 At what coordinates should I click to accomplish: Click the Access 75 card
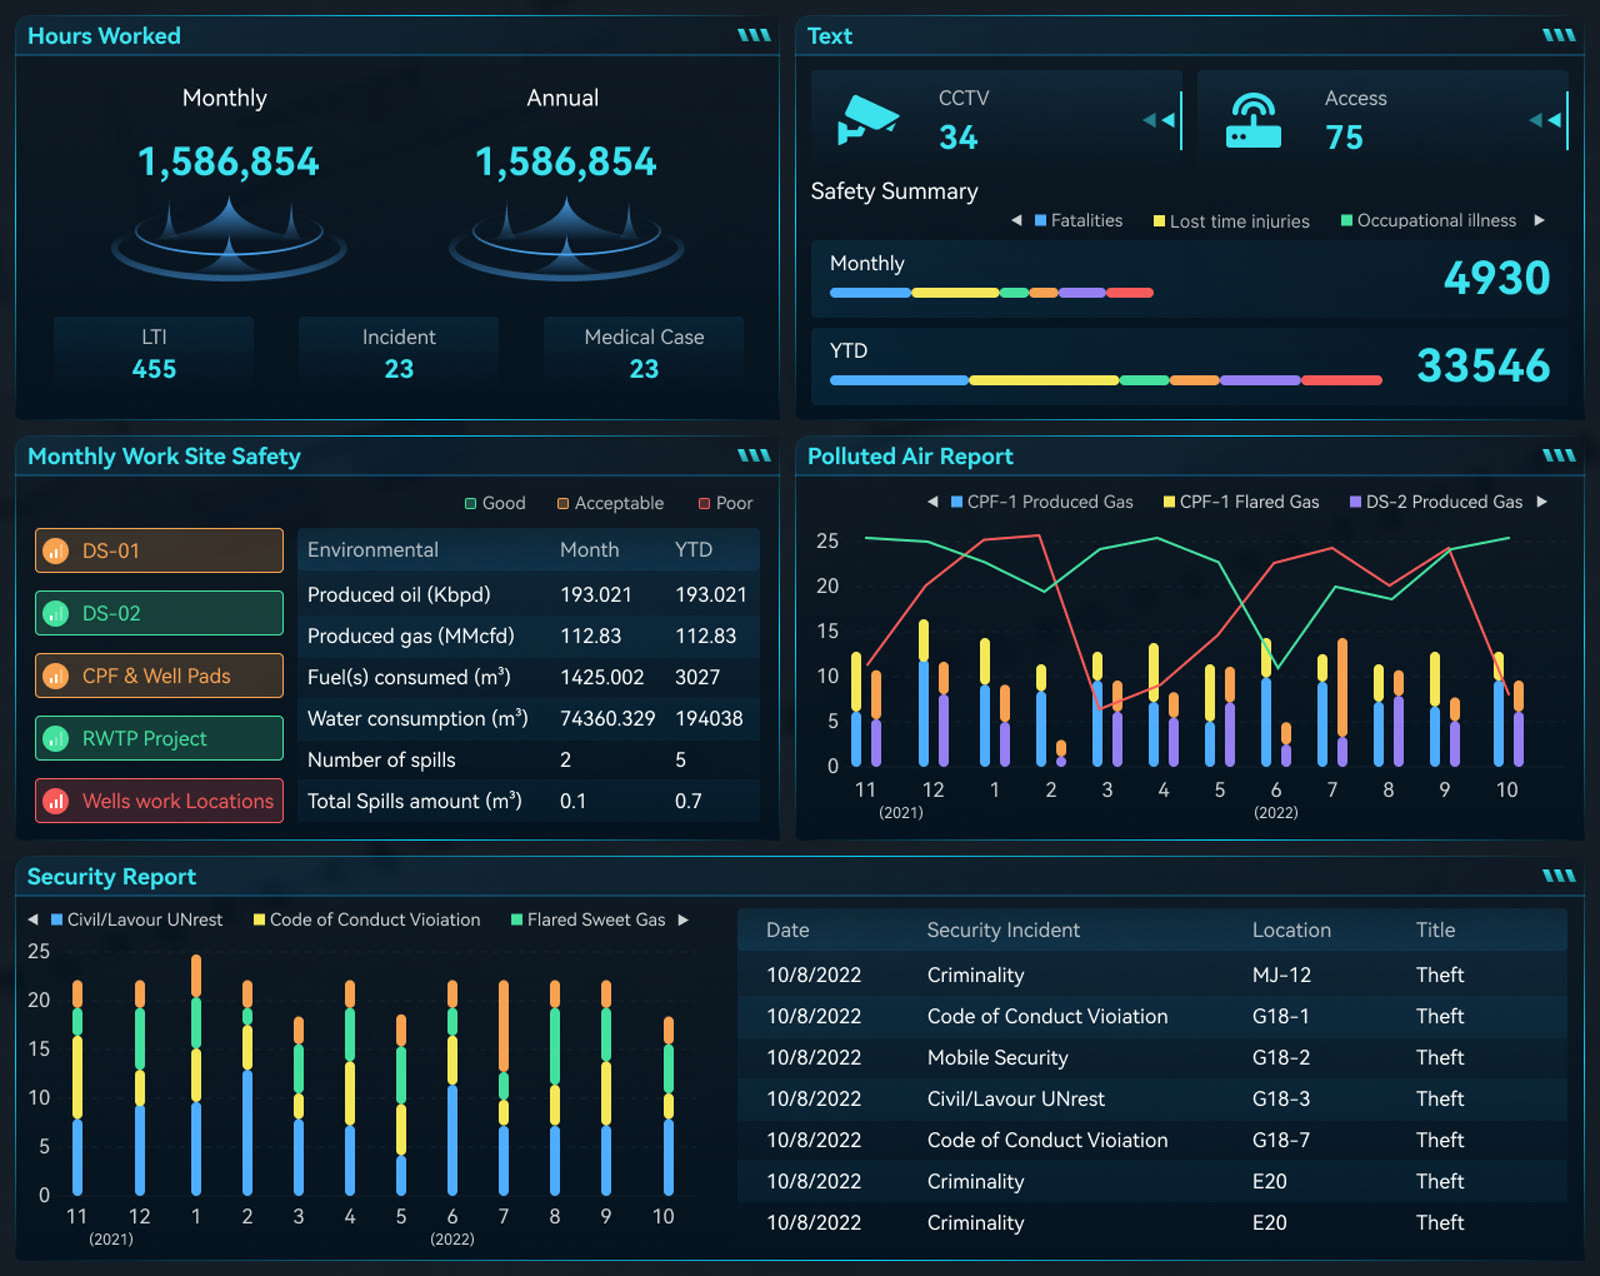(x=1383, y=120)
